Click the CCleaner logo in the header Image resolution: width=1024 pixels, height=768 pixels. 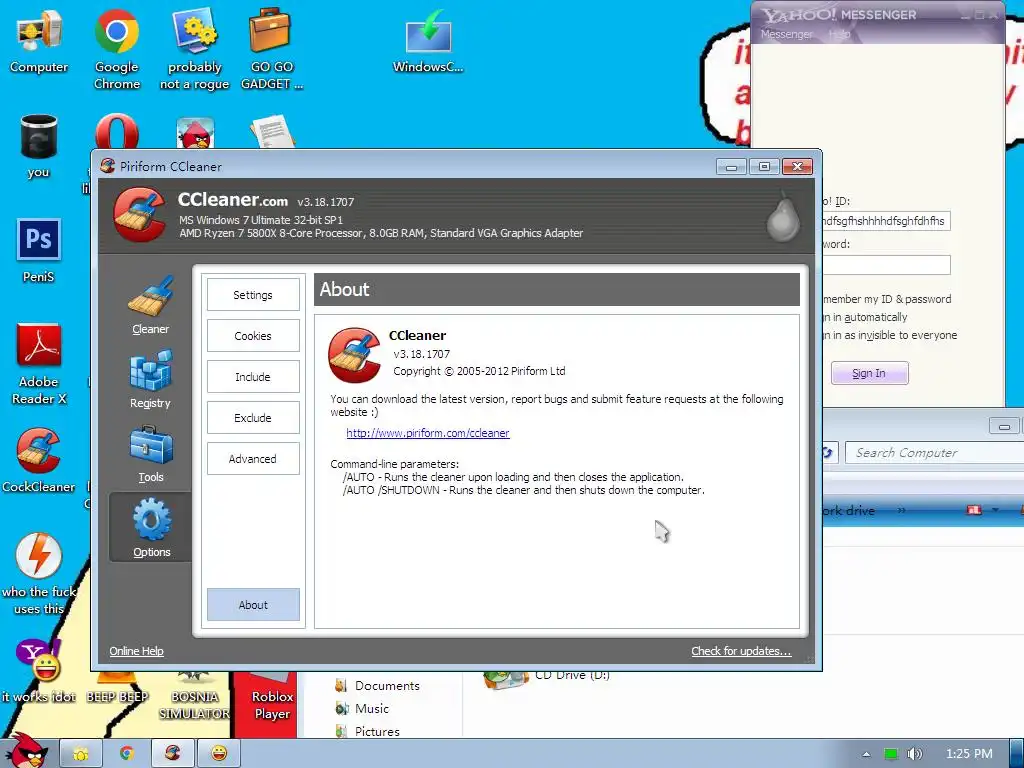(x=138, y=215)
